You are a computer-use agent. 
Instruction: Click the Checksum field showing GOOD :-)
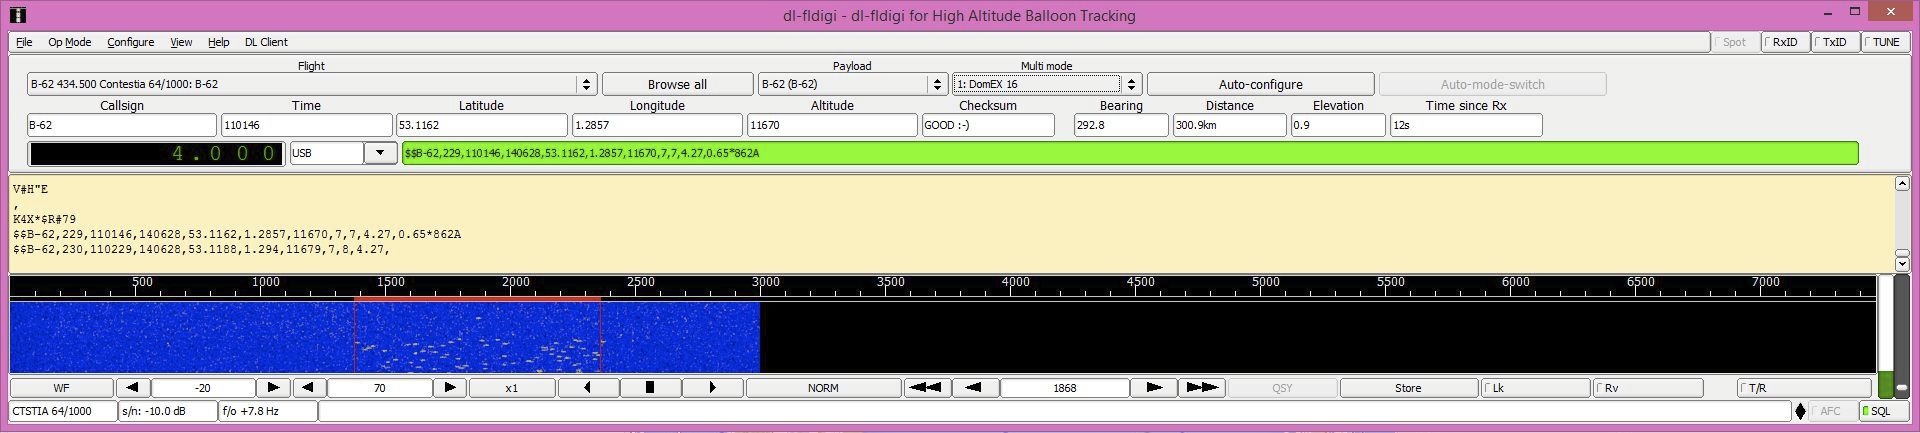988,125
